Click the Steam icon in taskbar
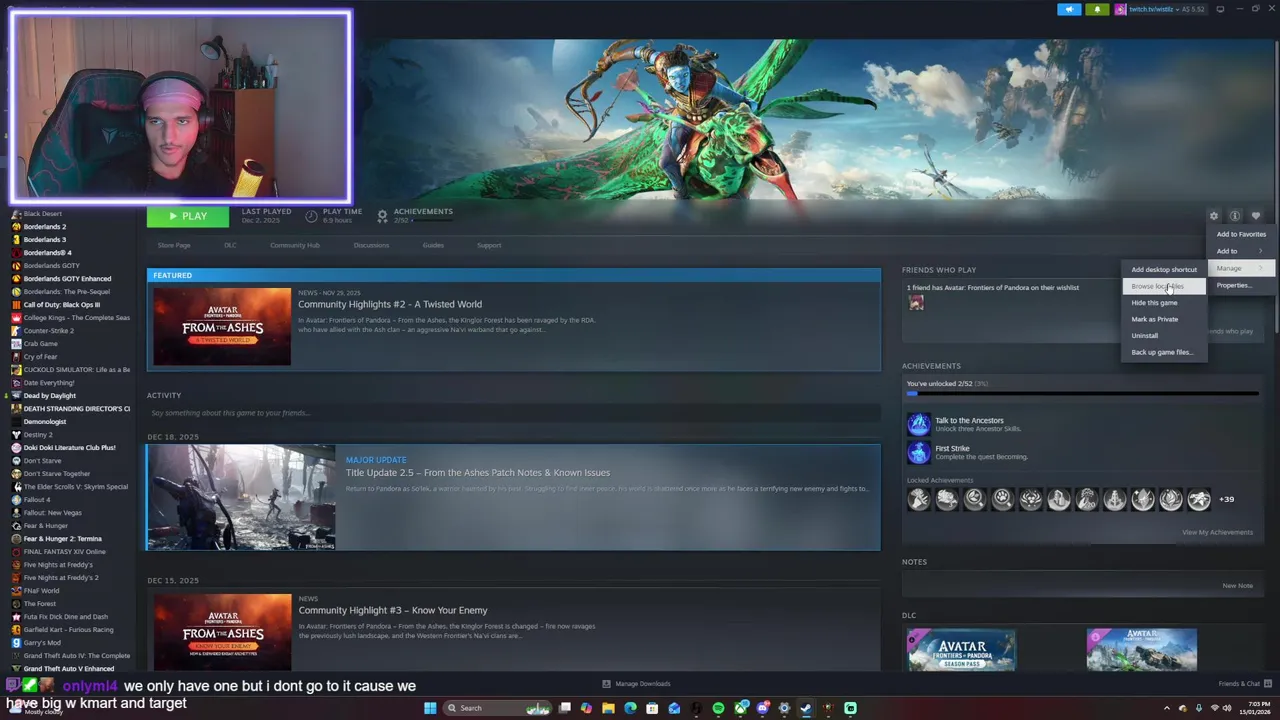The height and width of the screenshot is (720, 1280). click(806, 708)
